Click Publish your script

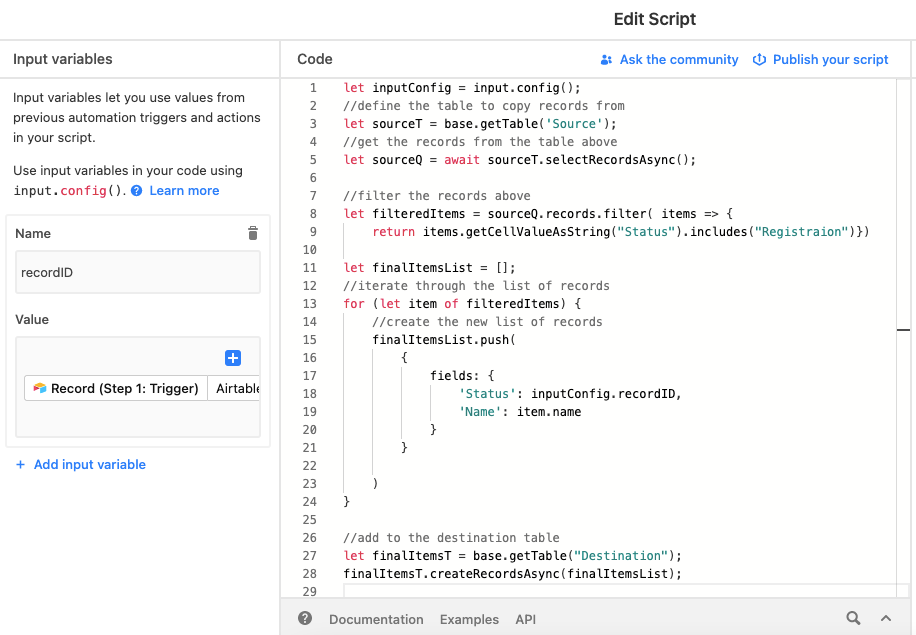coord(830,60)
